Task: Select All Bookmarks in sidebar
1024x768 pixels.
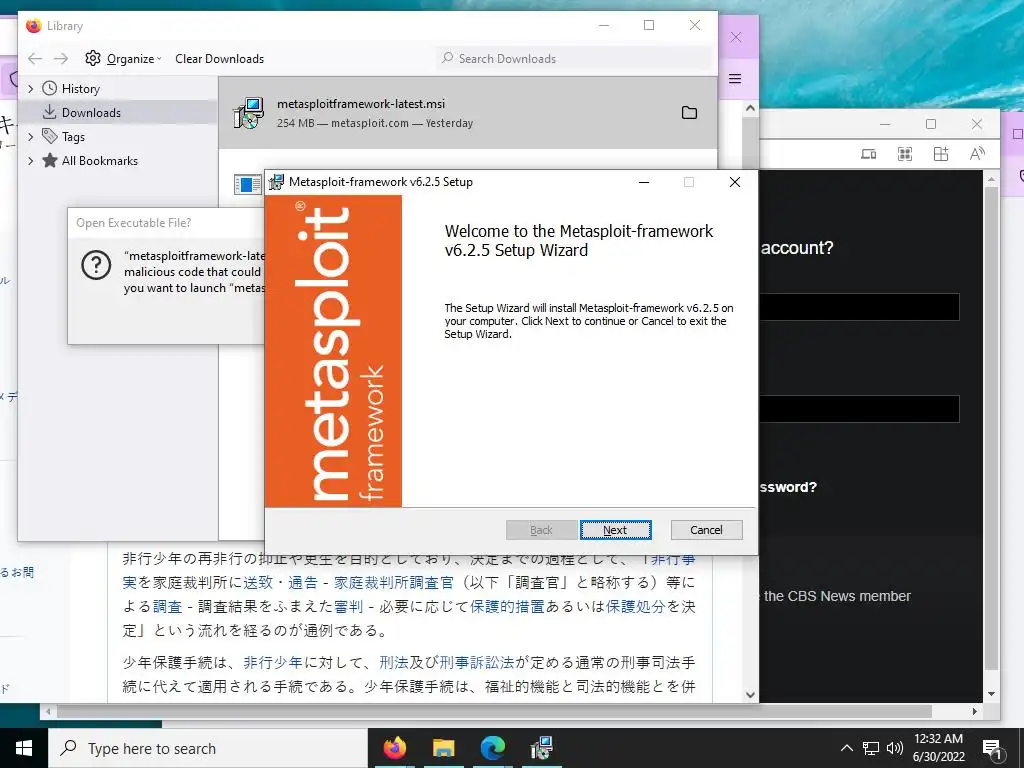Action: [x=99, y=161]
